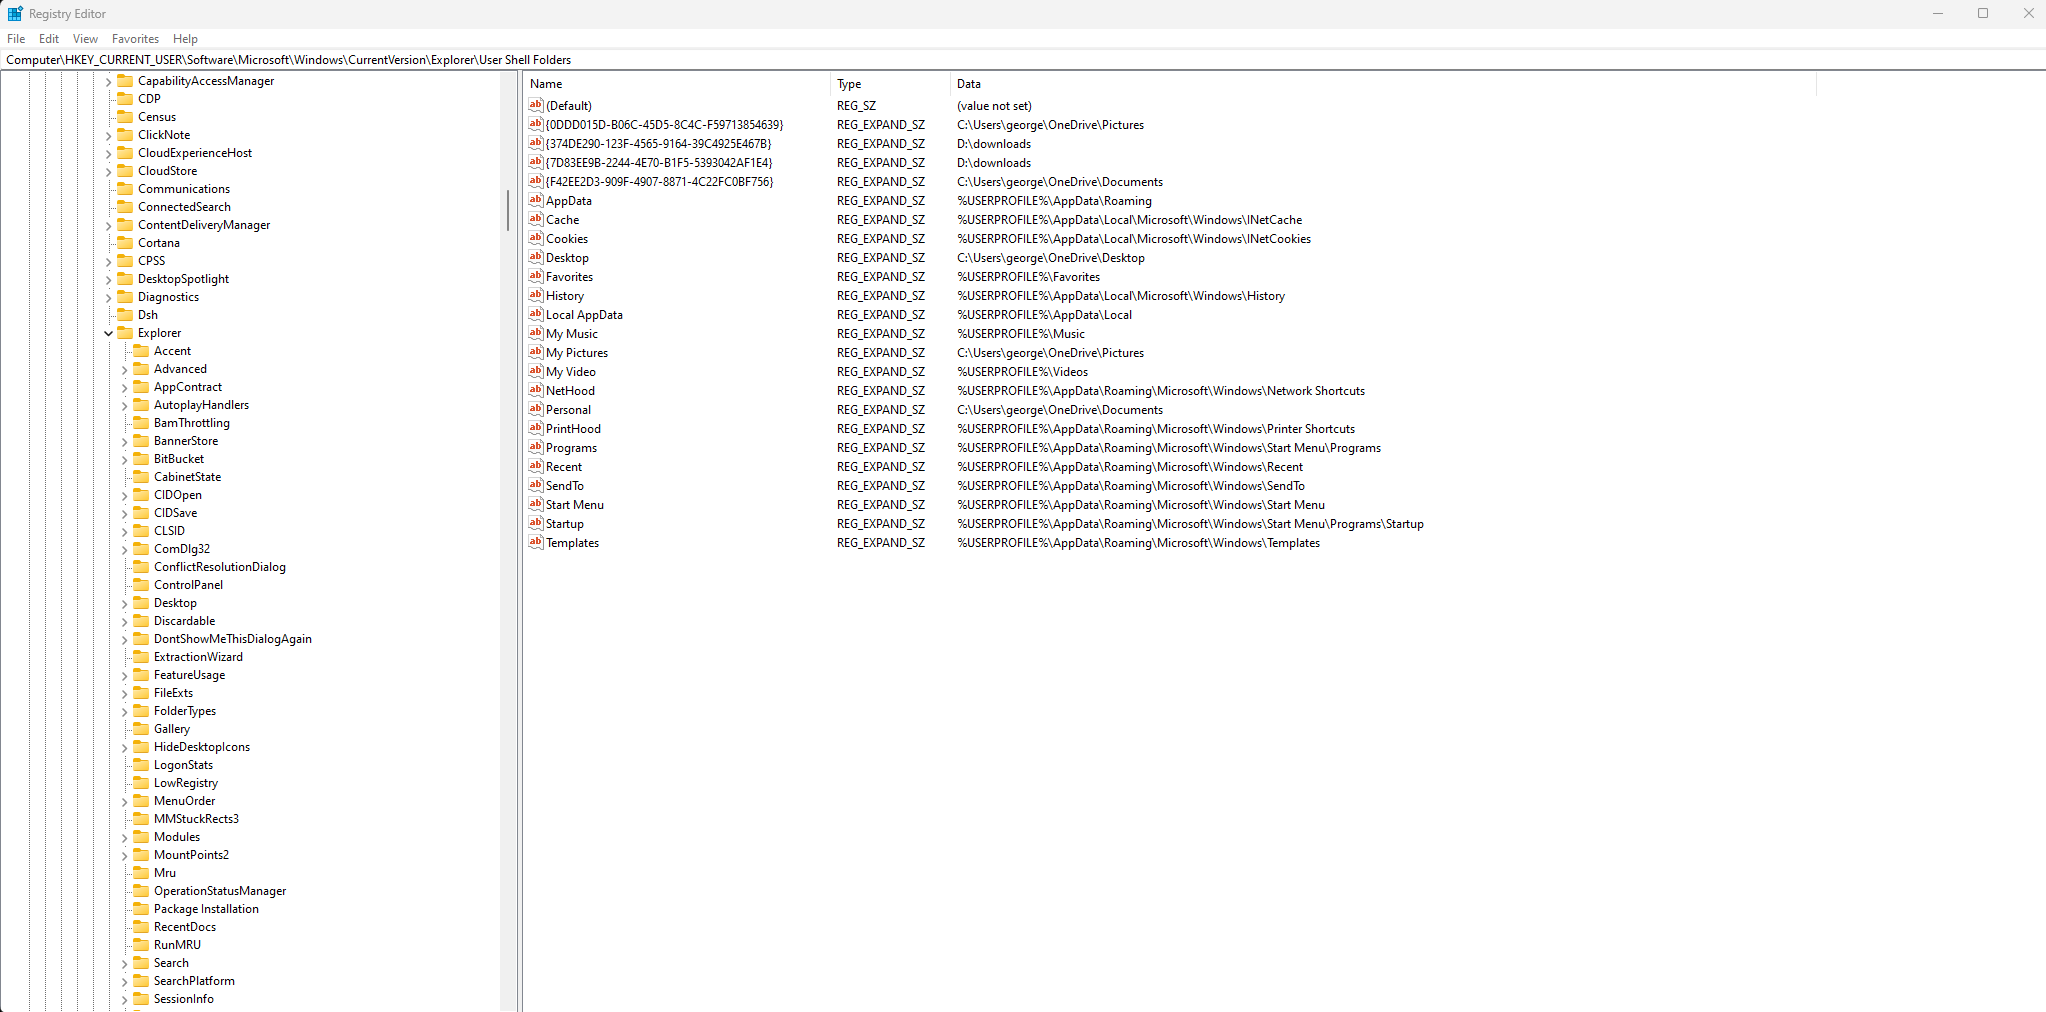Click the string icon of the Startup value
This screenshot has height=1012, width=2046.
536,523
